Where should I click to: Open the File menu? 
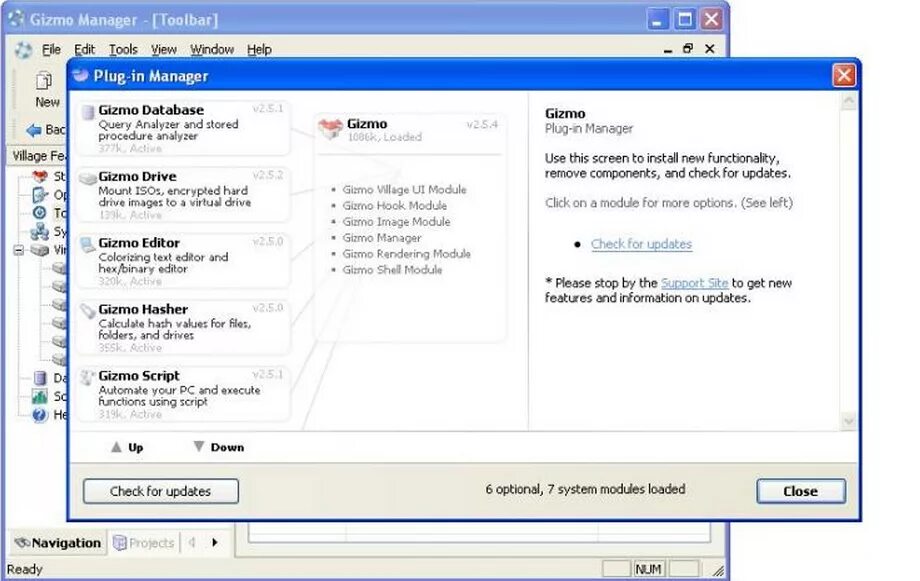pyautogui.click(x=51, y=49)
